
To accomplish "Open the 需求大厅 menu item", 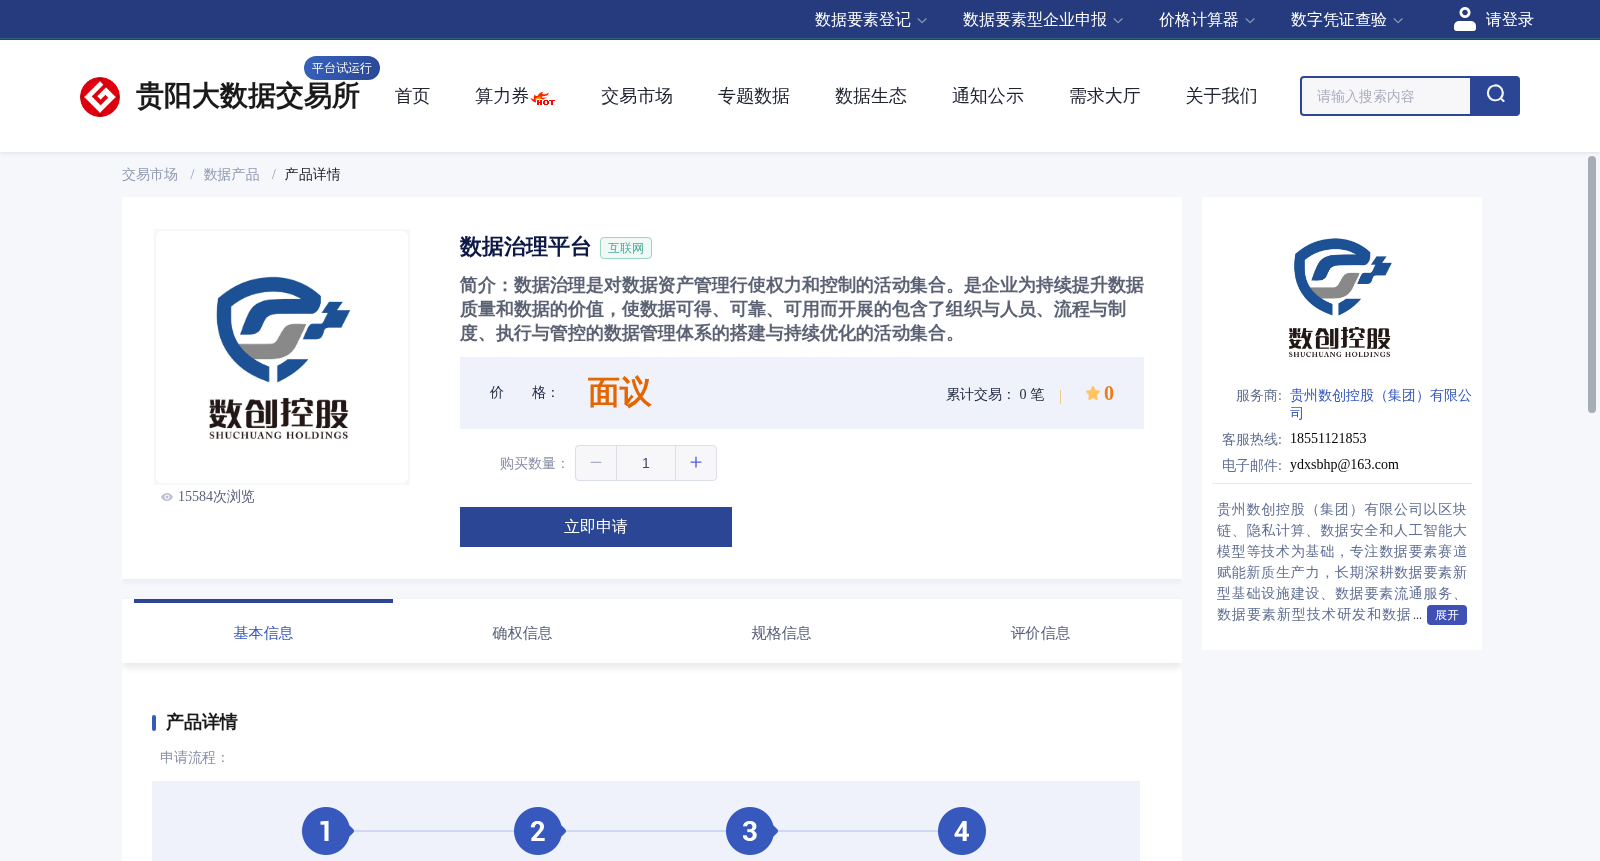I will click(x=1105, y=96).
